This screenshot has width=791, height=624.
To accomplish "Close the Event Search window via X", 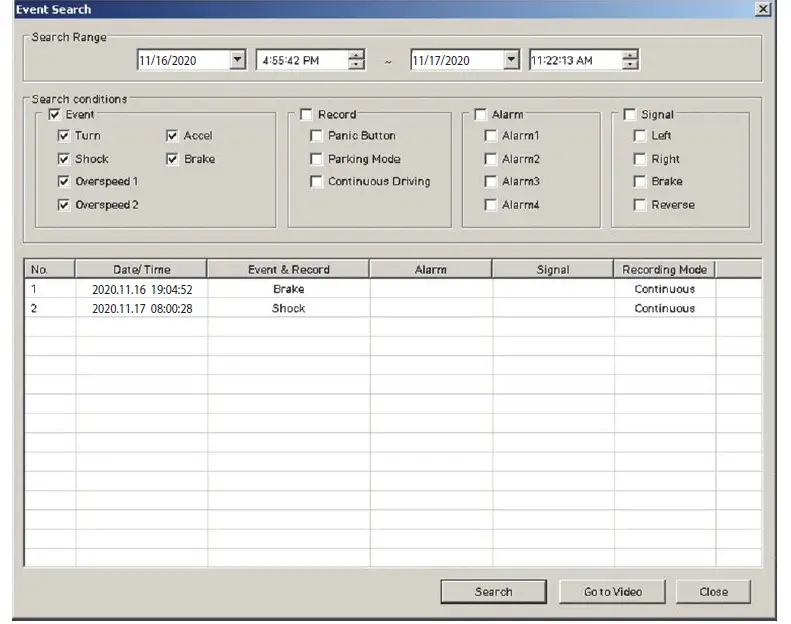I will pyautogui.click(x=763, y=9).
